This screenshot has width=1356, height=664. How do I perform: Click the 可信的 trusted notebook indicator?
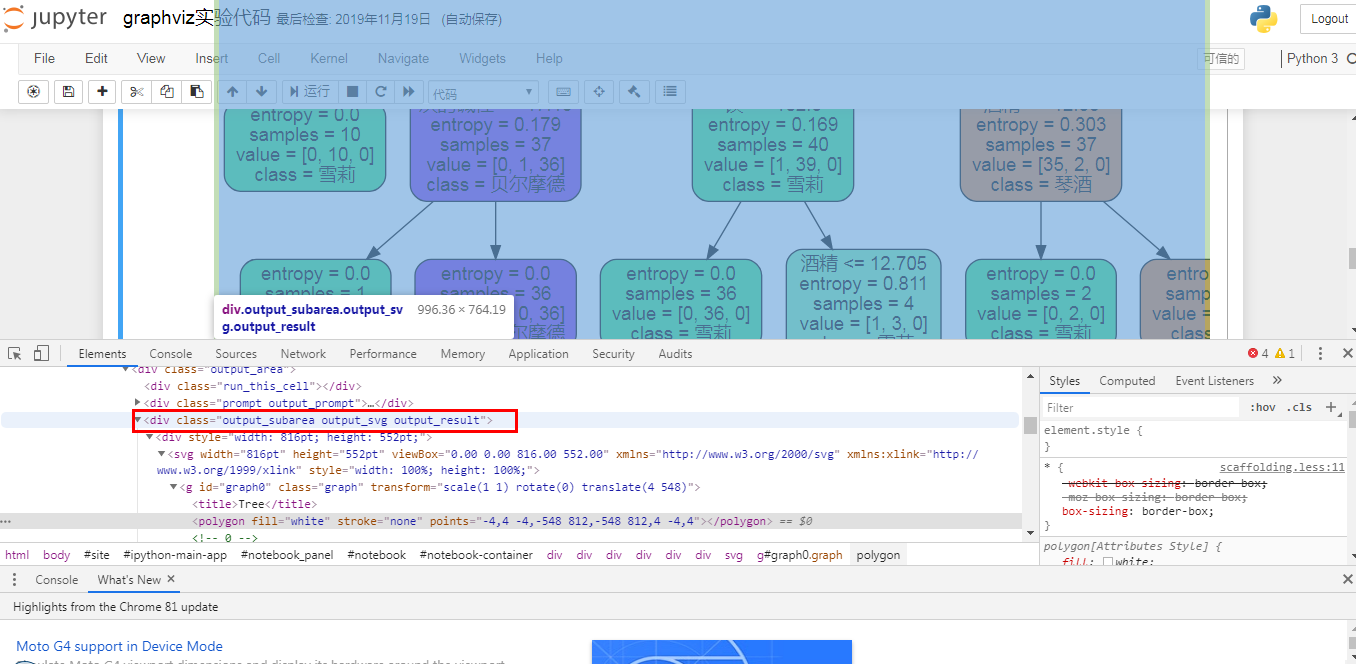pos(1221,59)
